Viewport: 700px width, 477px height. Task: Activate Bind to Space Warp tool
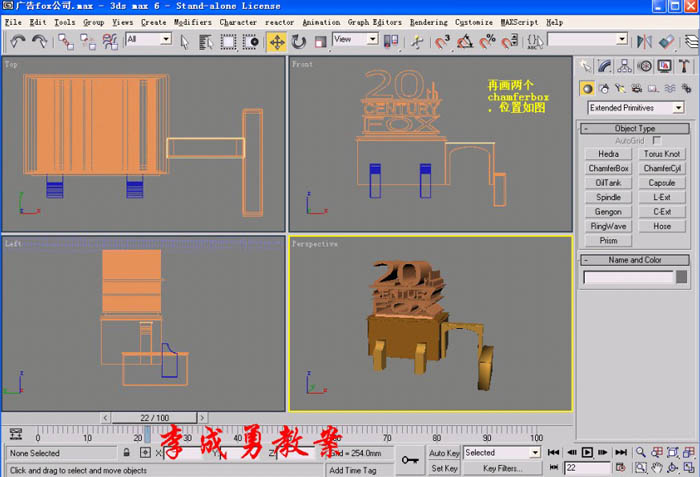click(110, 42)
